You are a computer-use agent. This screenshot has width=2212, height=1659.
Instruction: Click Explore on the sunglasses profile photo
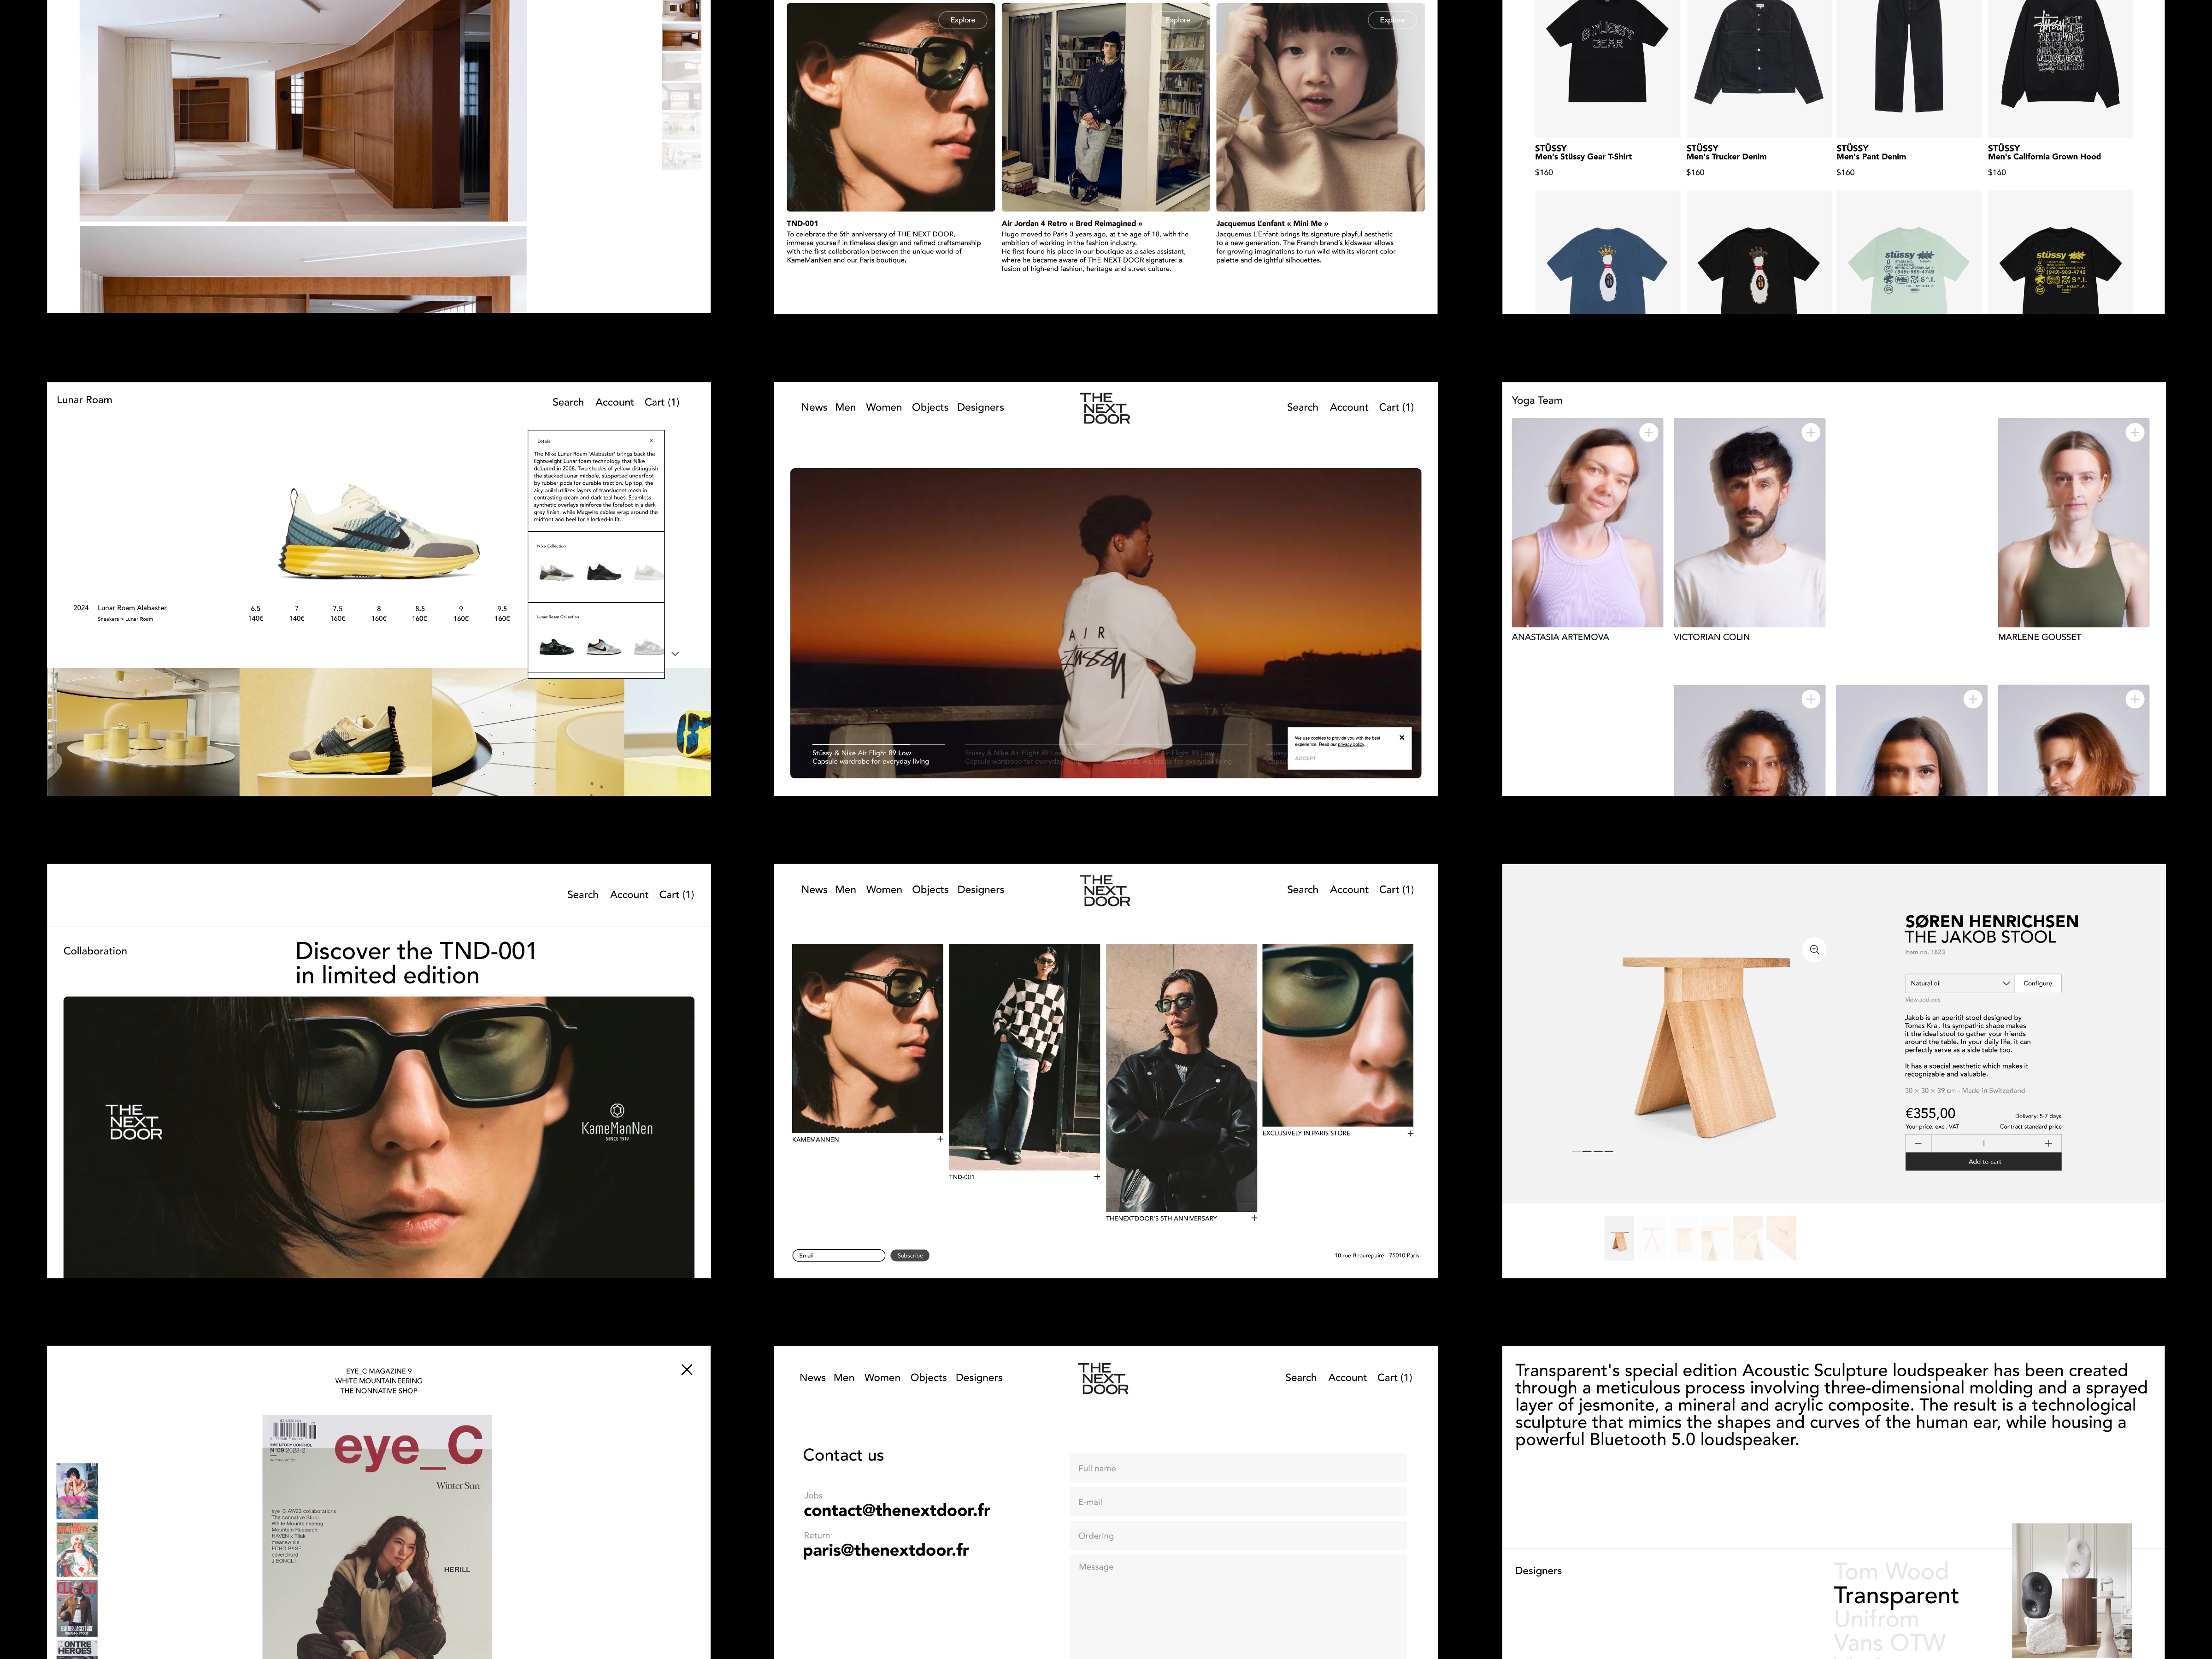tap(963, 20)
